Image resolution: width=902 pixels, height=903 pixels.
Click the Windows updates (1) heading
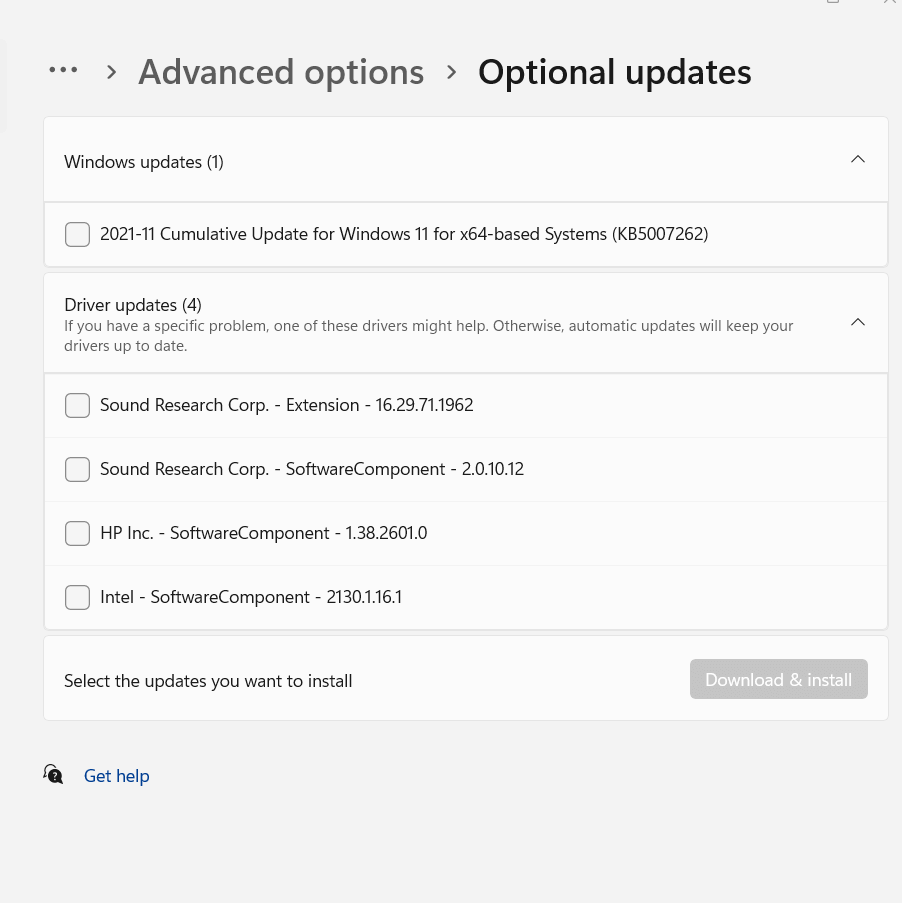point(143,161)
